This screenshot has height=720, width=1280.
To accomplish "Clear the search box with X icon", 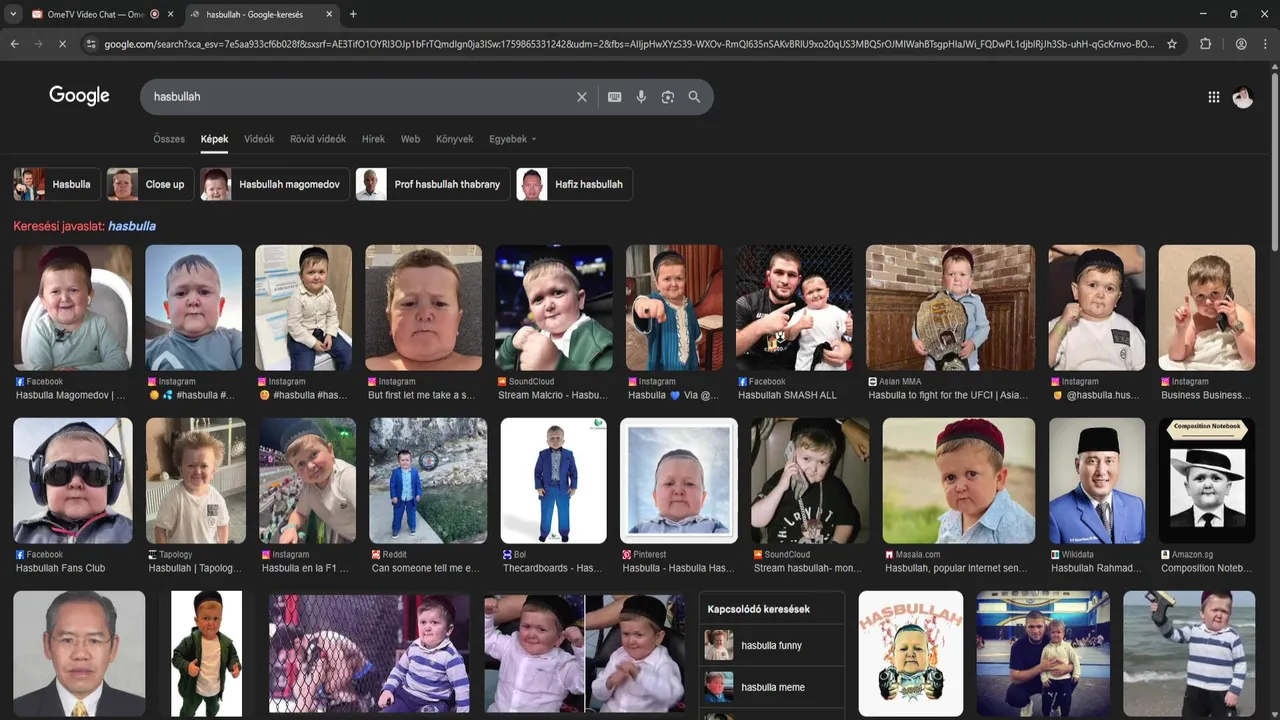I will pyautogui.click(x=582, y=97).
